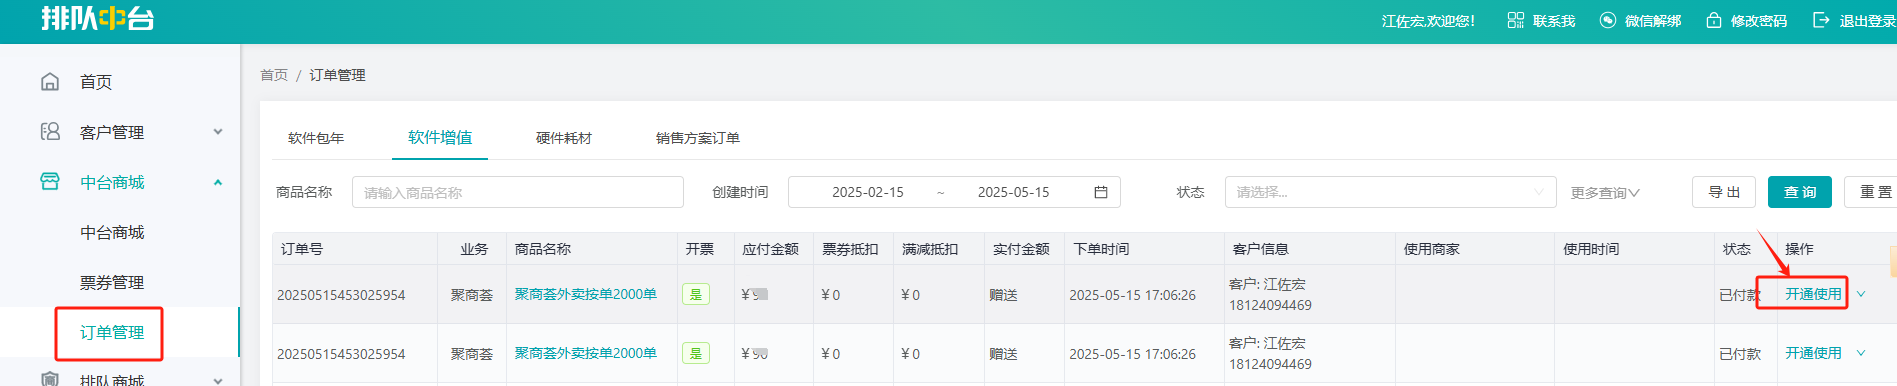Open second row's 聚商荟外卖按单2000单 product link

(x=586, y=353)
